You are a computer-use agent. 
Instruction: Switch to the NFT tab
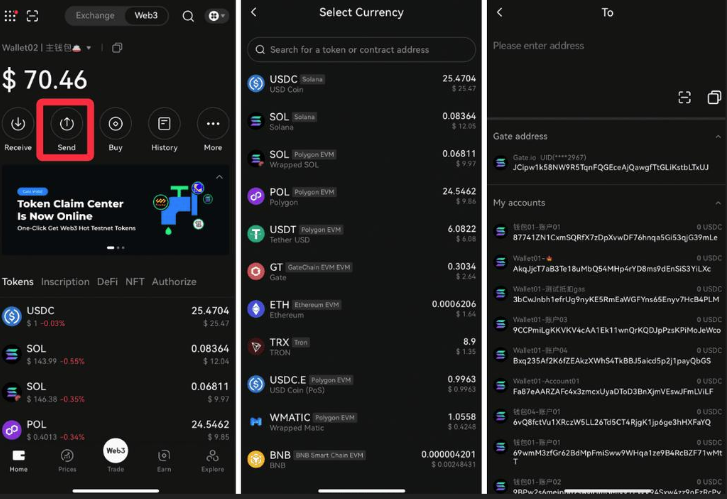(134, 281)
